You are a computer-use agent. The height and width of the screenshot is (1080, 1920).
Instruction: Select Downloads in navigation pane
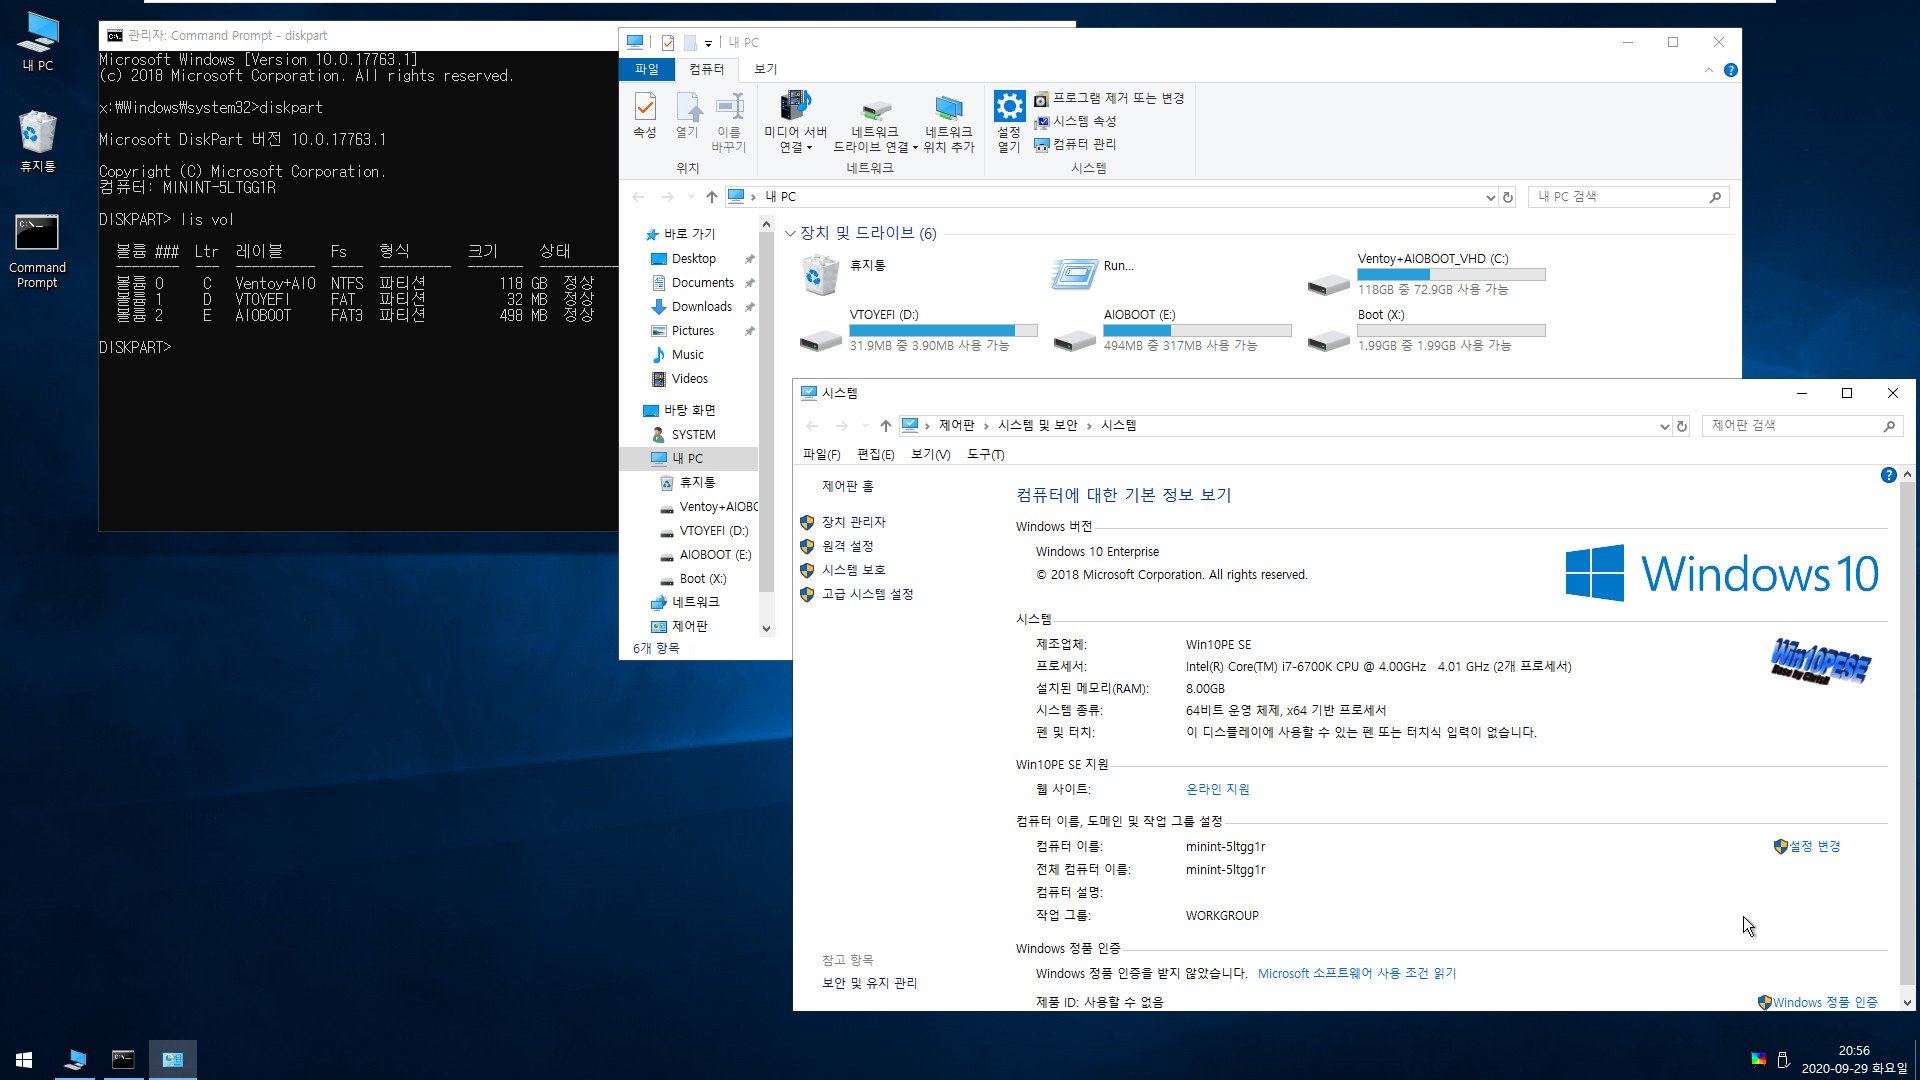tap(701, 307)
